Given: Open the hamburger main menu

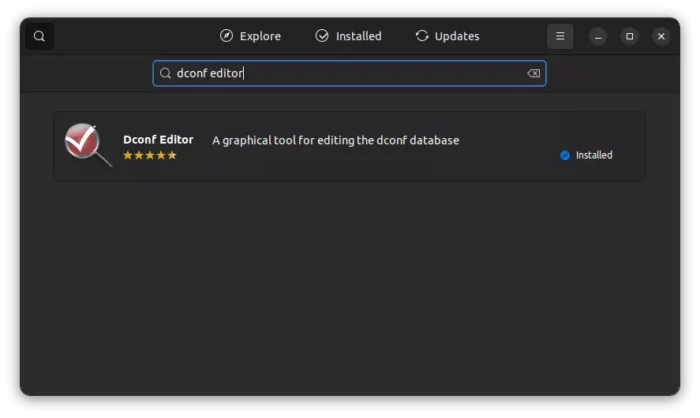Looking at the screenshot, I should [560, 36].
